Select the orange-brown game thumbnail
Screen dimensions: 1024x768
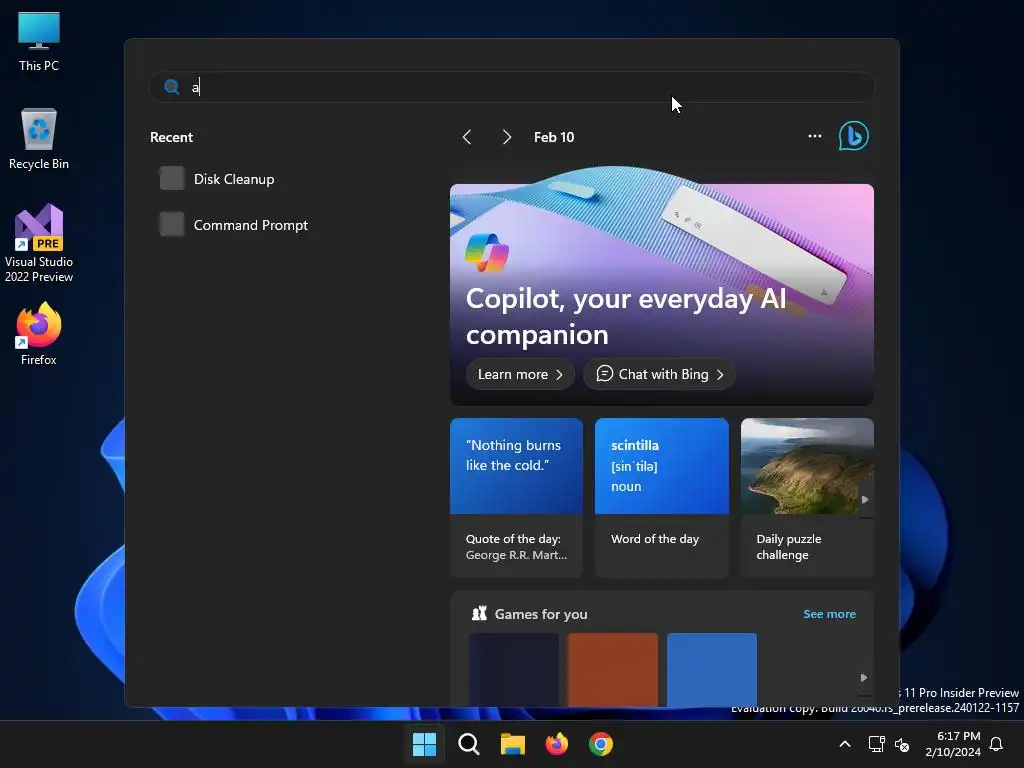click(x=613, y=669)
